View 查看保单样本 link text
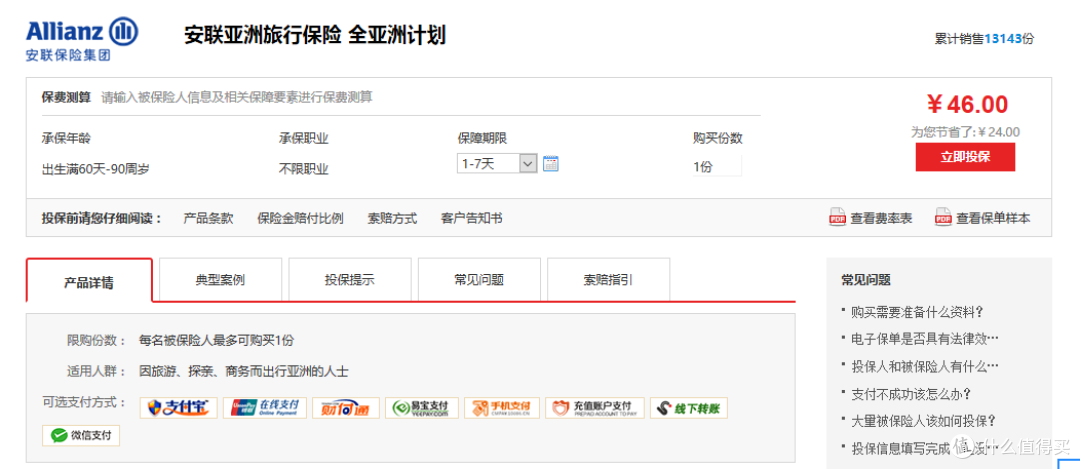 point(993,218)
